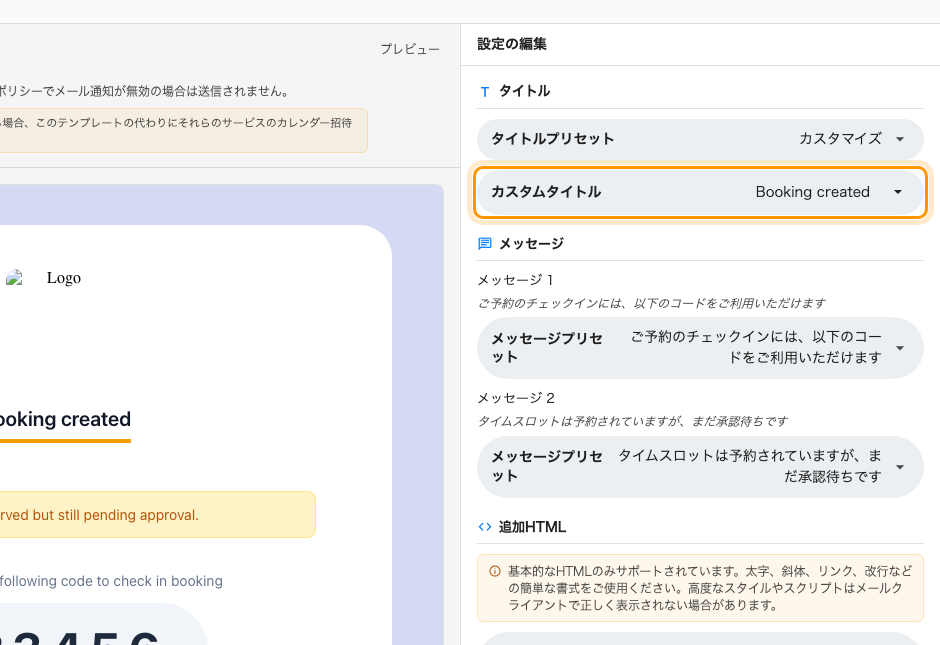Open the タイトルプリセット dropdown
This screenshot has height=645, width=940.
tap(700, 139)
